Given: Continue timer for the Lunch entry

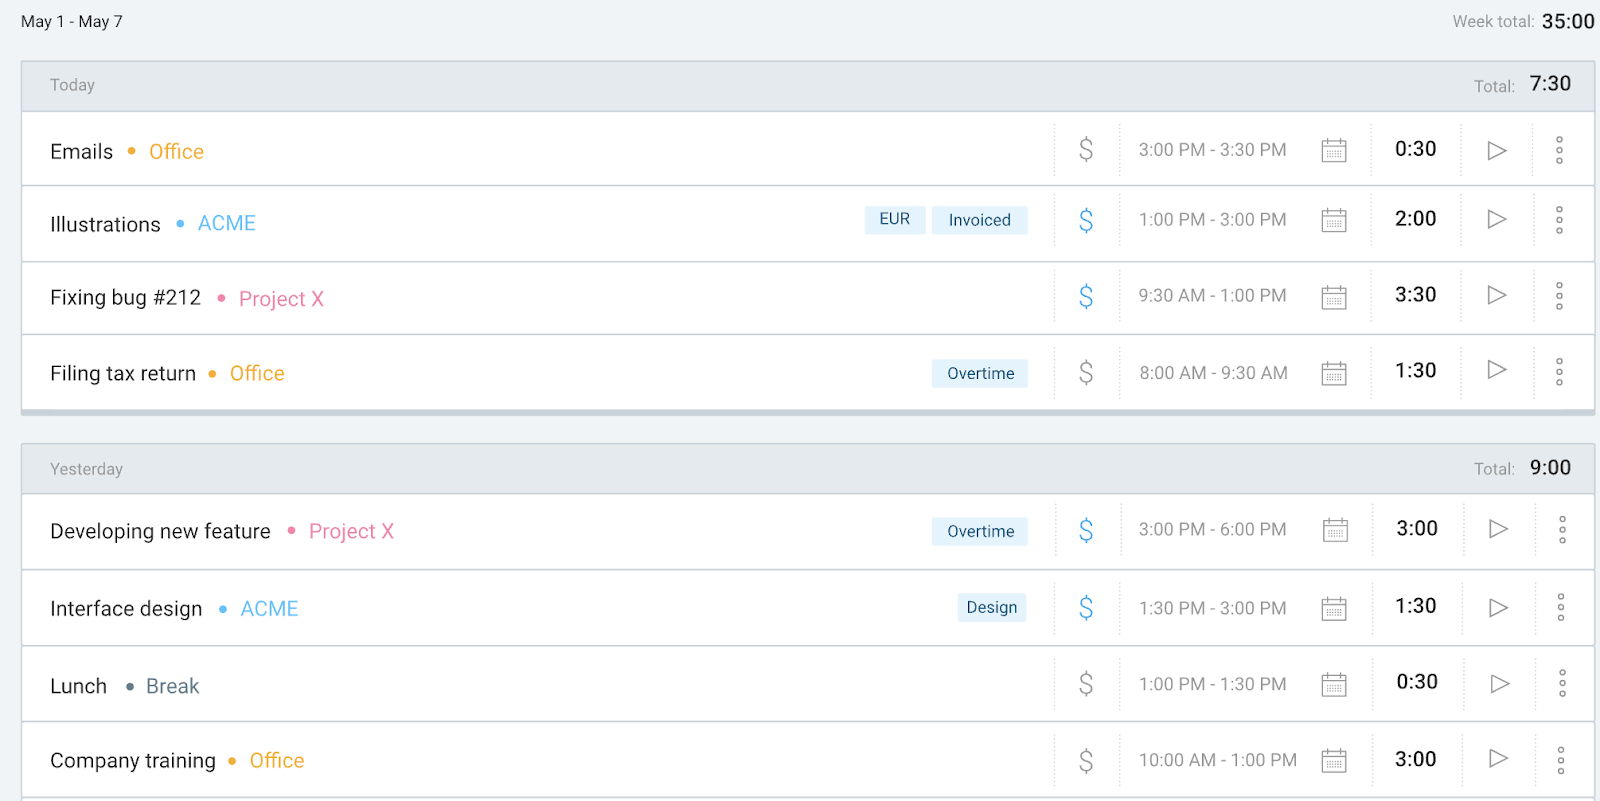Looking at the screenshot, I should click(1498, 683).
